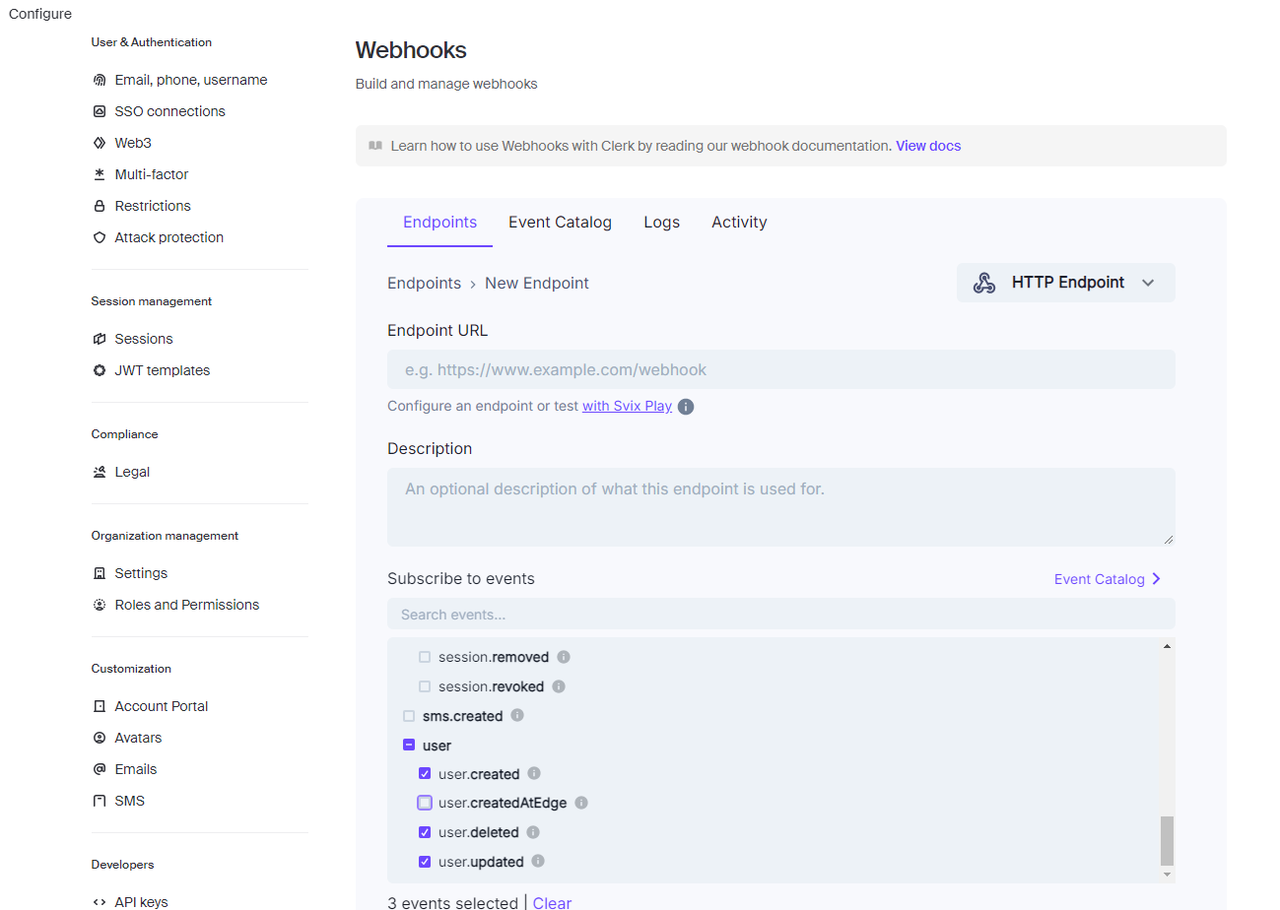
Task: Click the info icon beside user.createdAtEdge
Action: (x=582, y=803)
